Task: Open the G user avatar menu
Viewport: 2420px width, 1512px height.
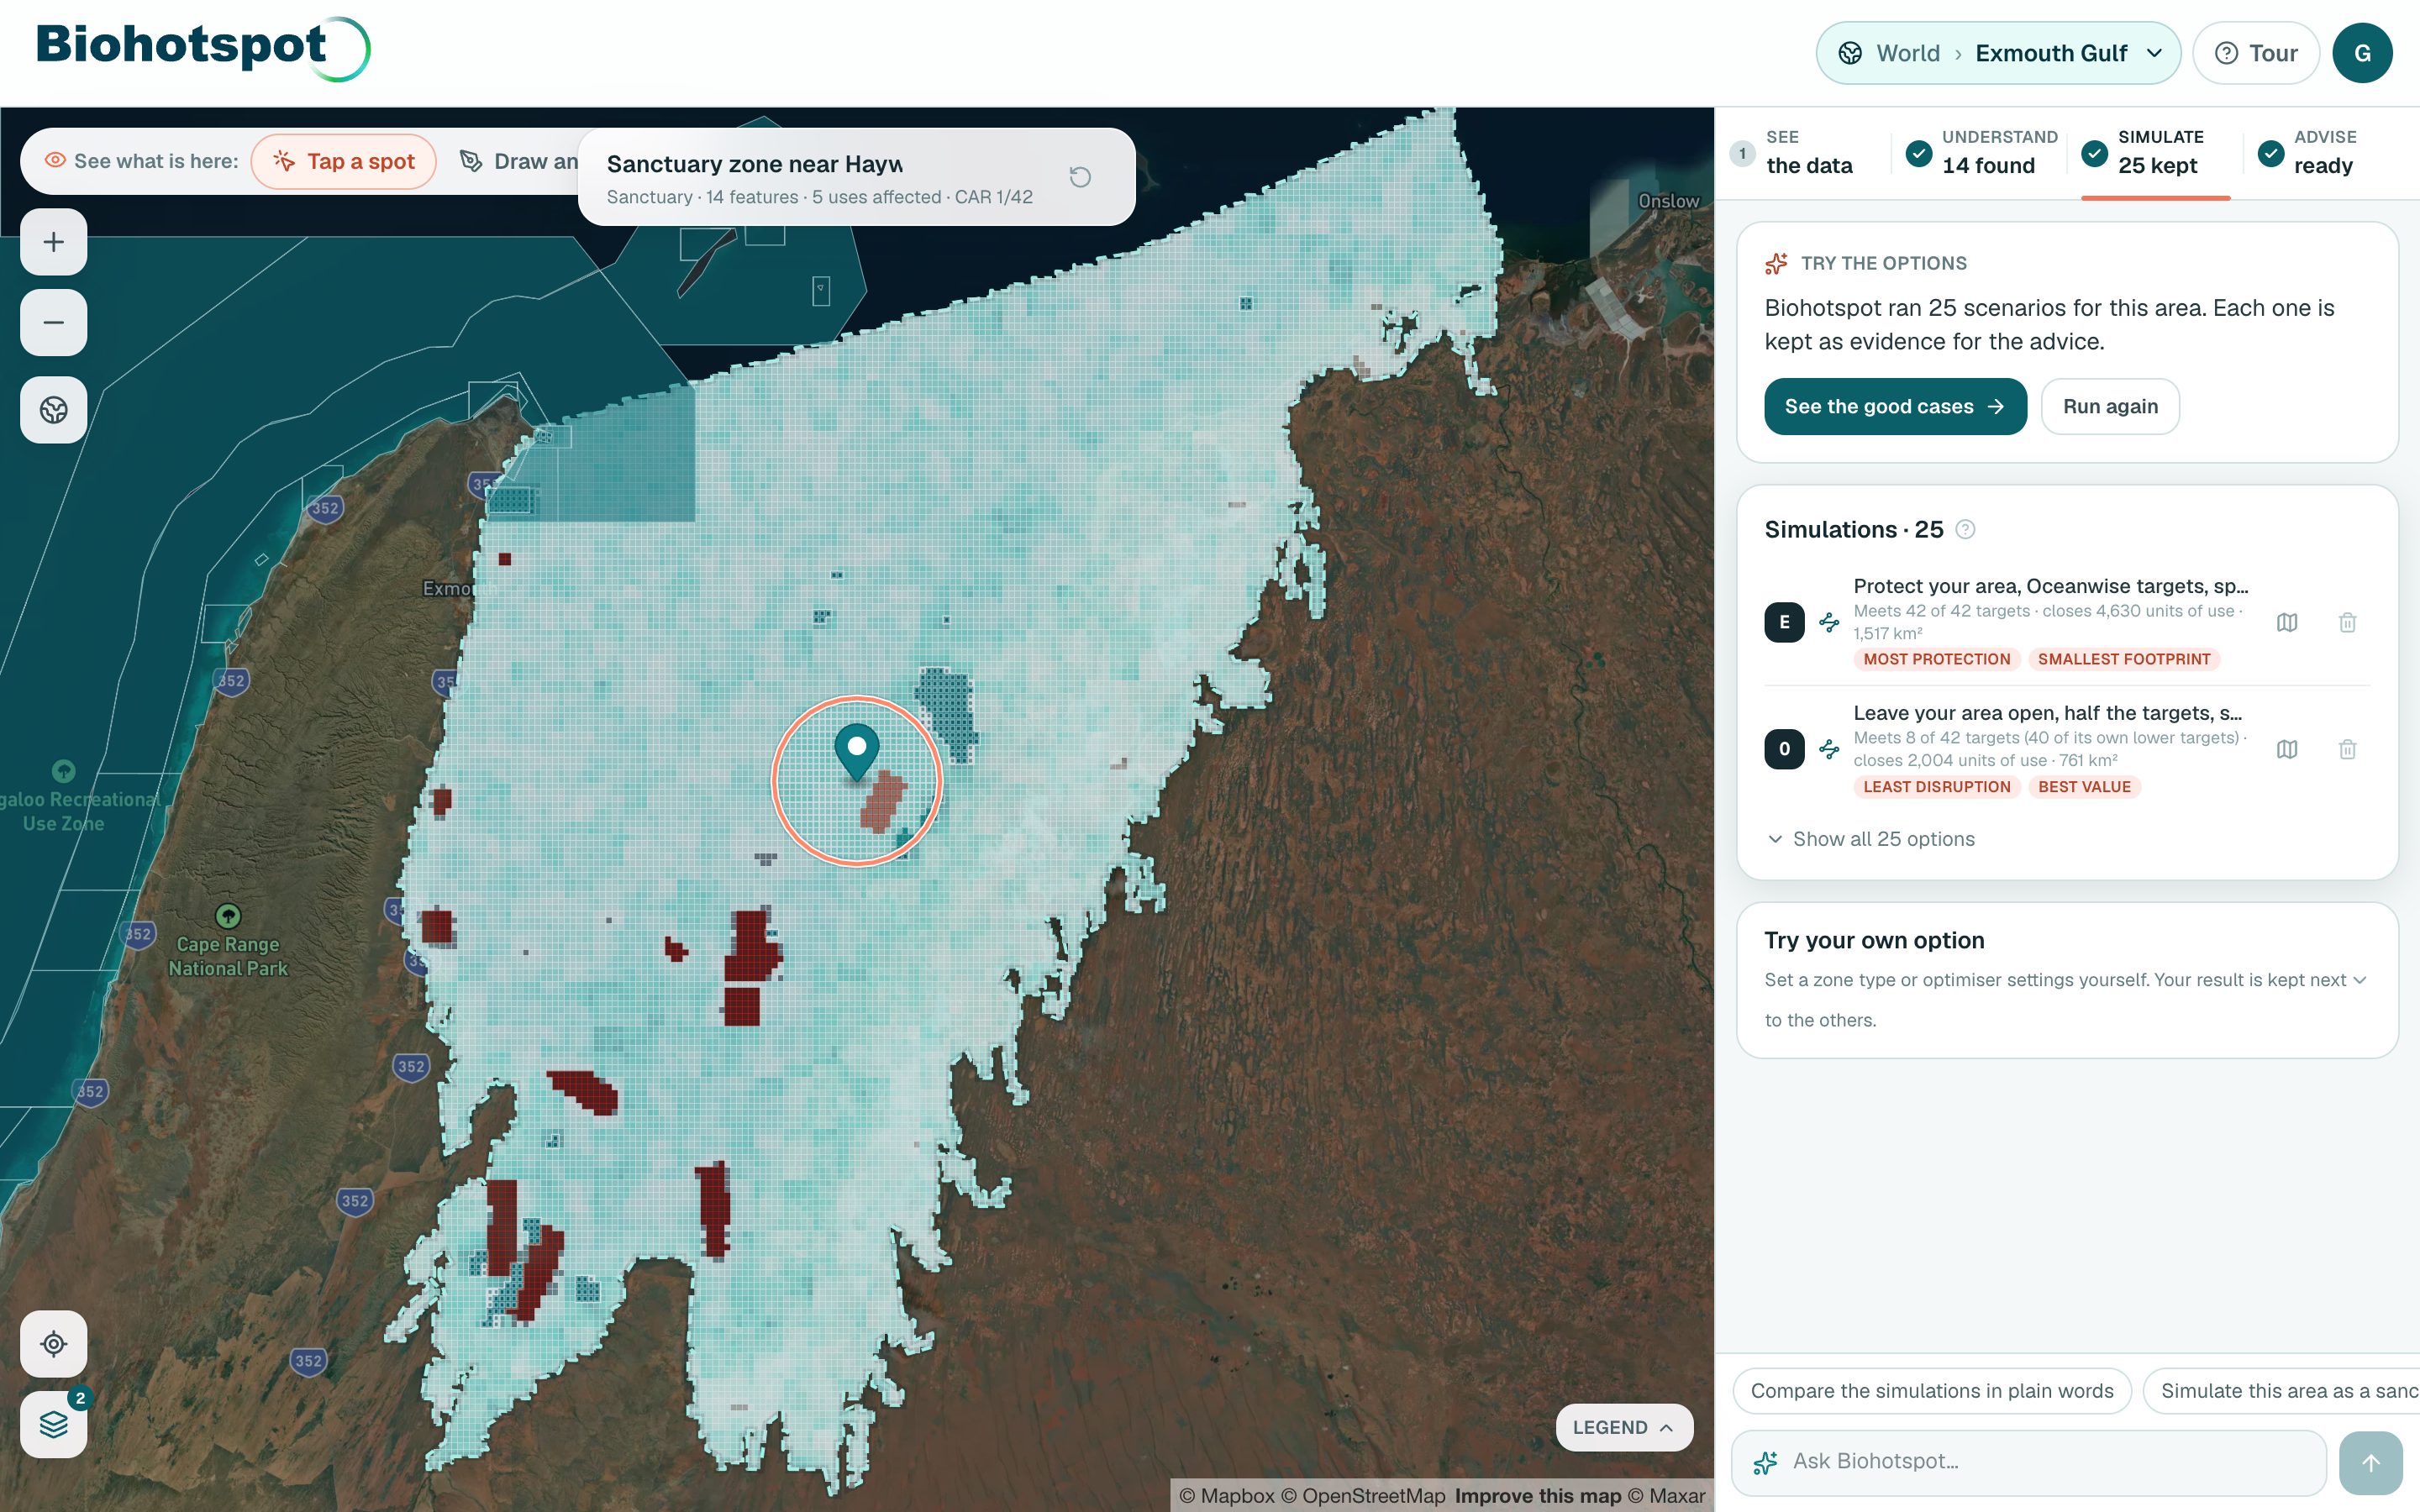Action: [x=2362, y=53]
